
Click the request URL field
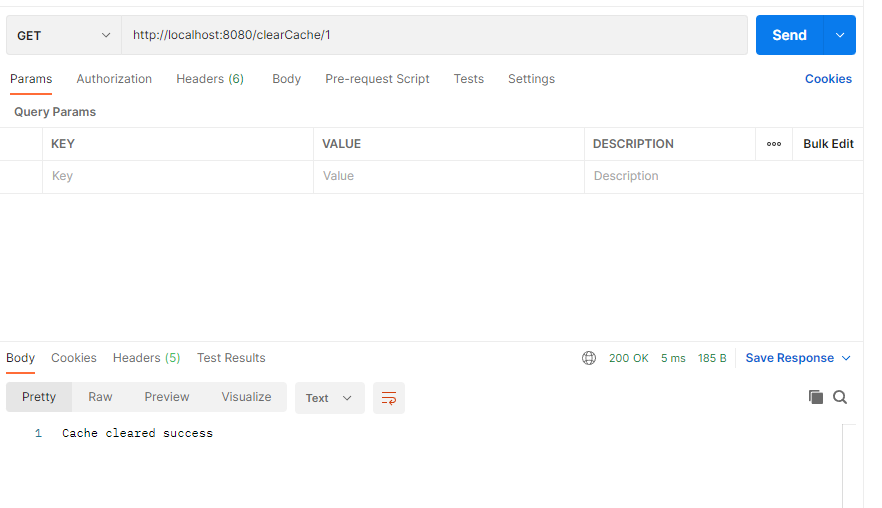[x=434, y=35]
